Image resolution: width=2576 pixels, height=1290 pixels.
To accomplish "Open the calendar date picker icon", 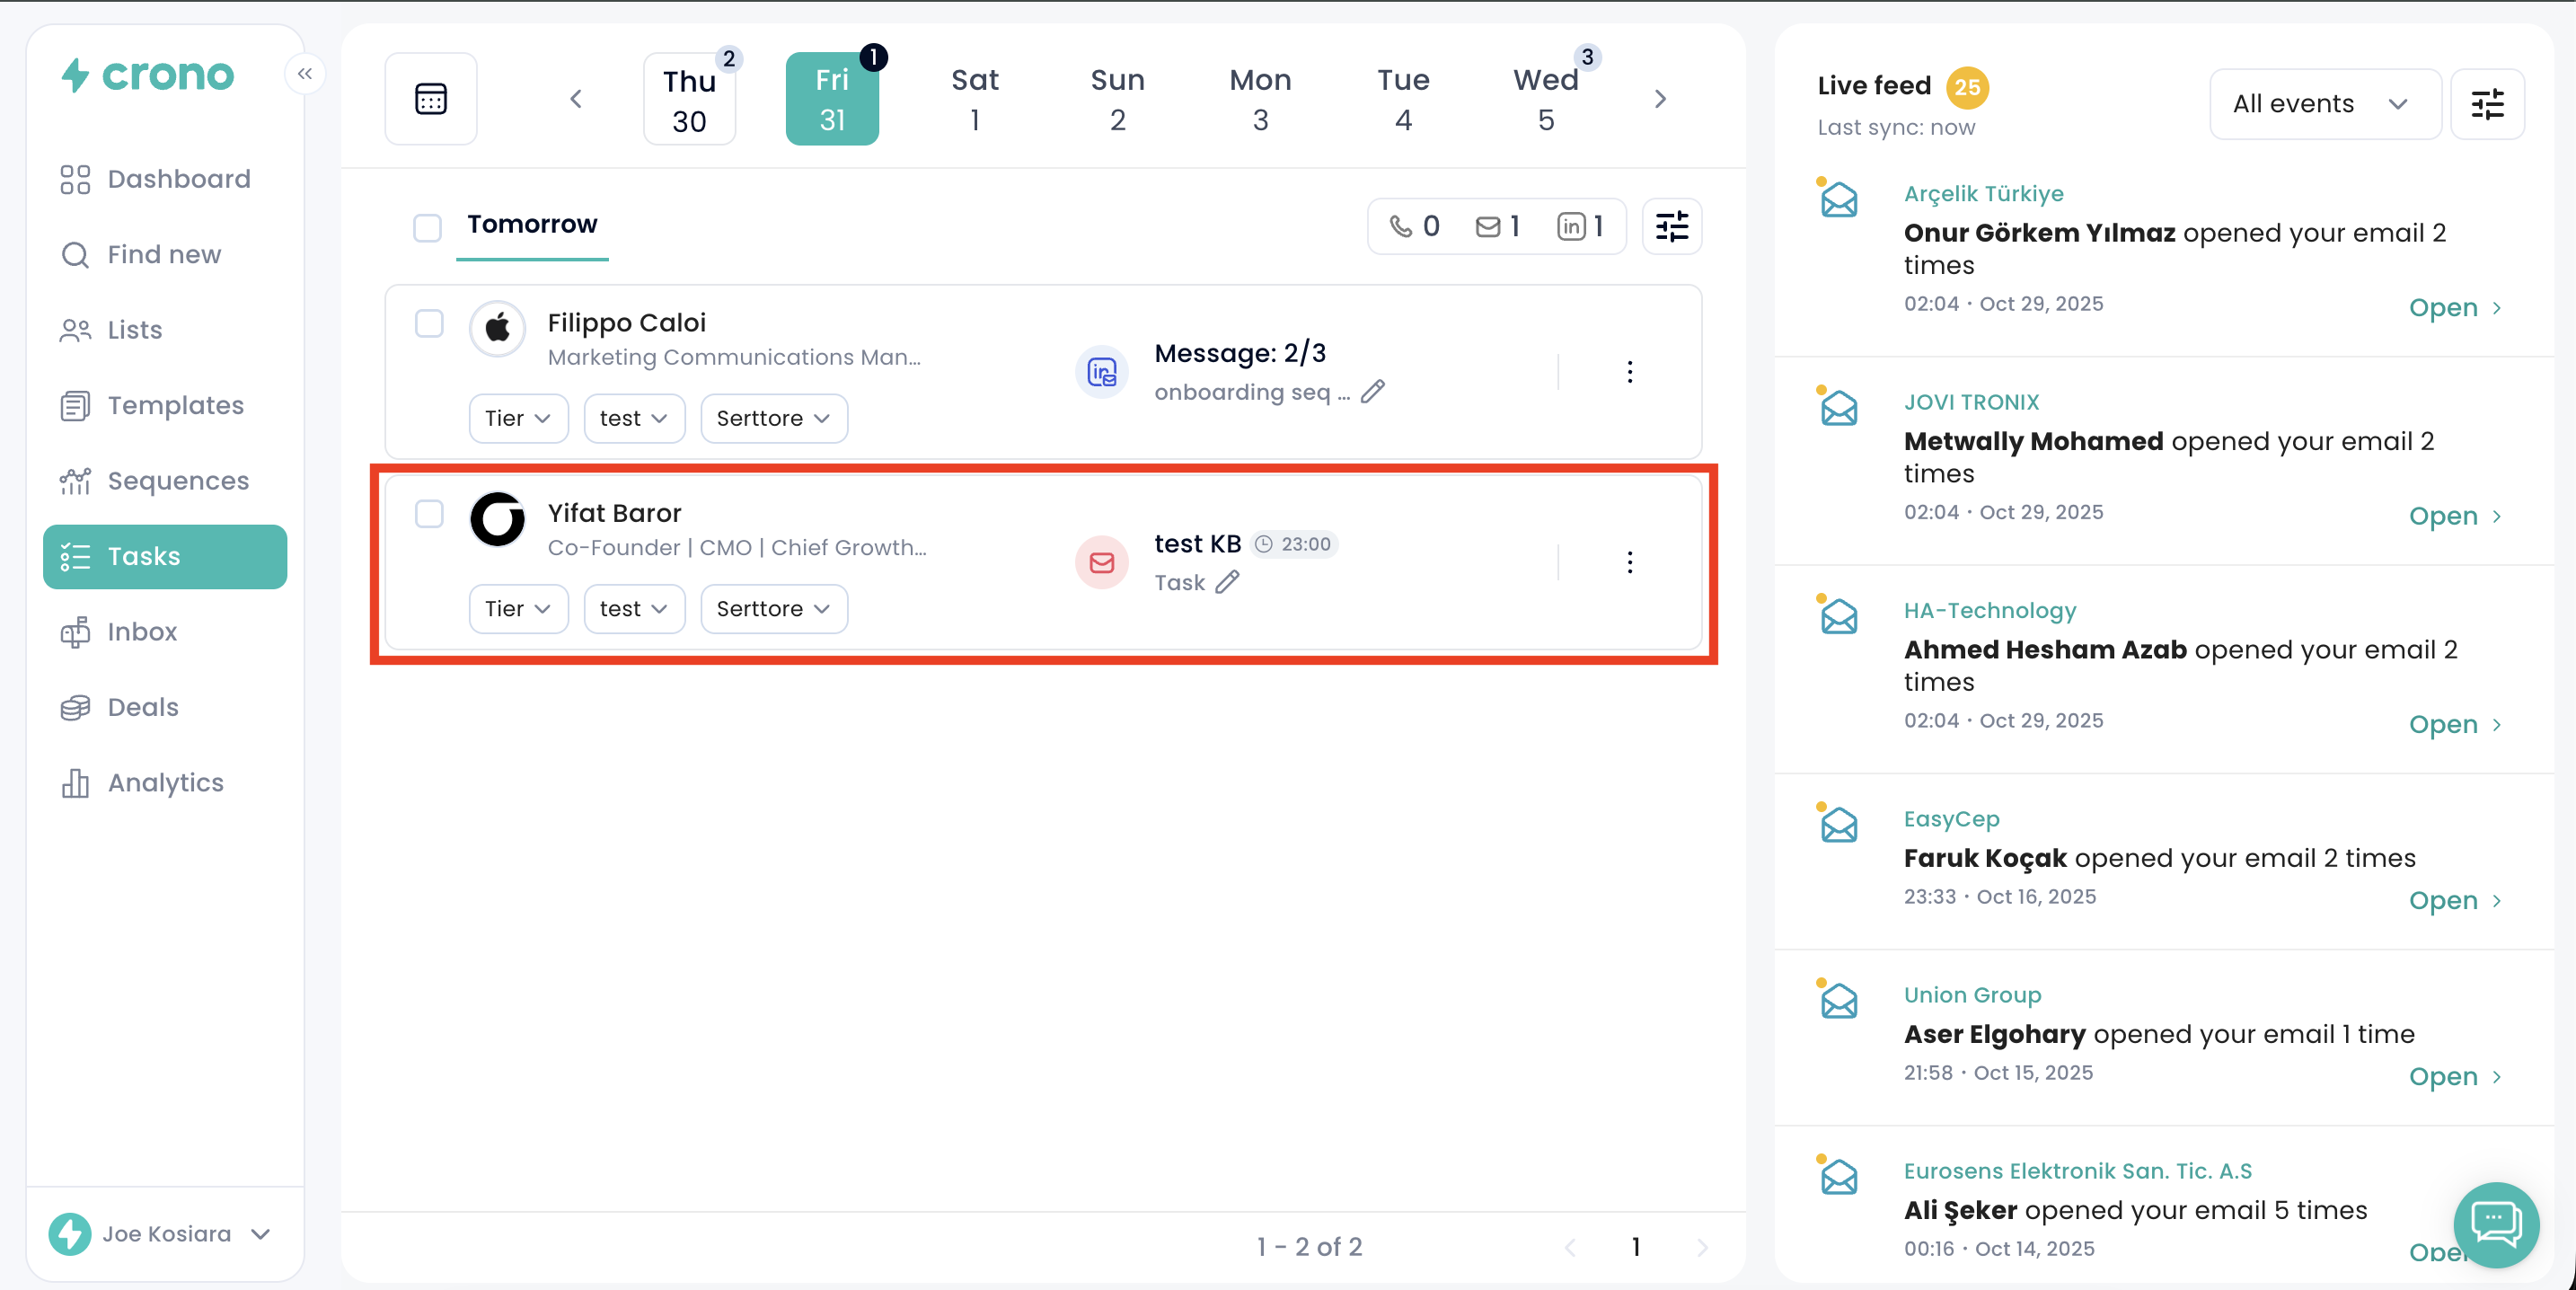I will [430, 99].
